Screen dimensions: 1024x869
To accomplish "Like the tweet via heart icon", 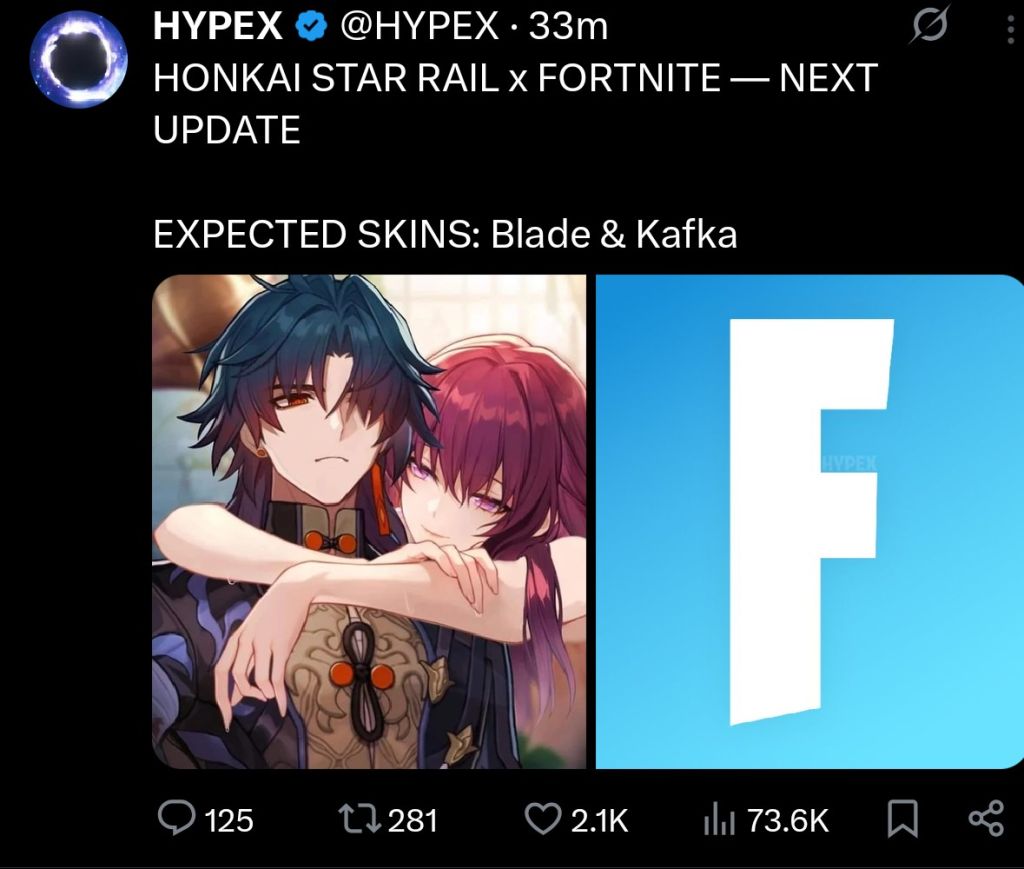I will tap(543, 819).
